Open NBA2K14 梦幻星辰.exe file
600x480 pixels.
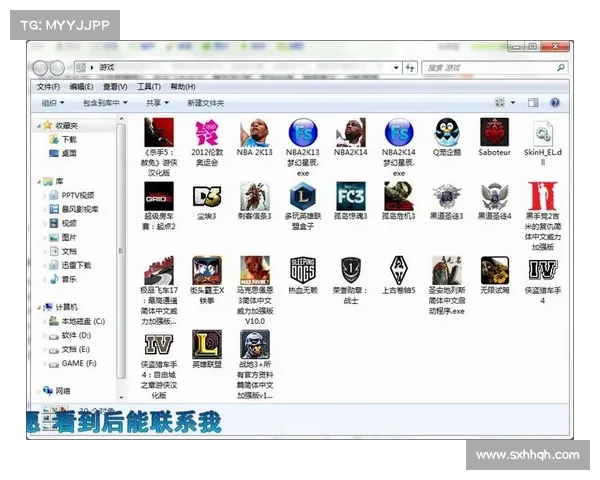tap(399, 132)
